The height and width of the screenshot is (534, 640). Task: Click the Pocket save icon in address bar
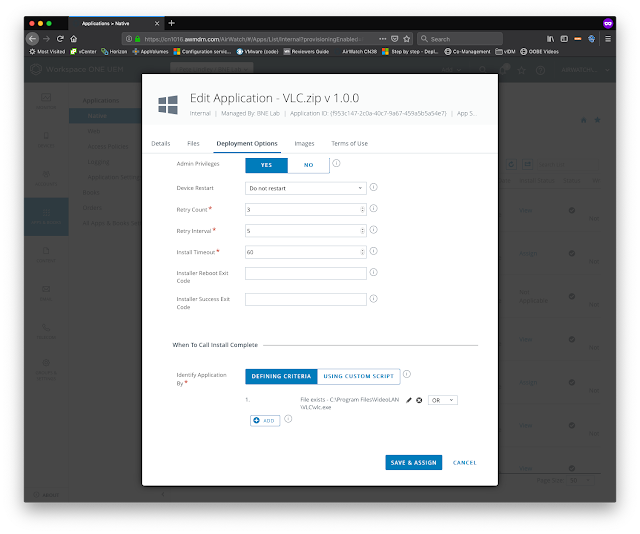[395, 39]
